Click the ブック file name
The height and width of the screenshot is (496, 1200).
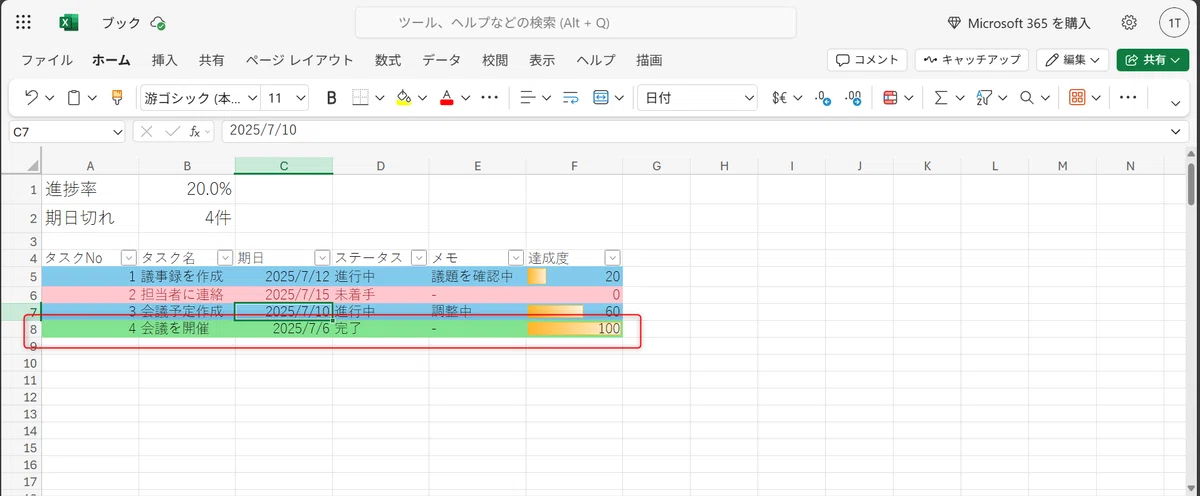(121, 23)
